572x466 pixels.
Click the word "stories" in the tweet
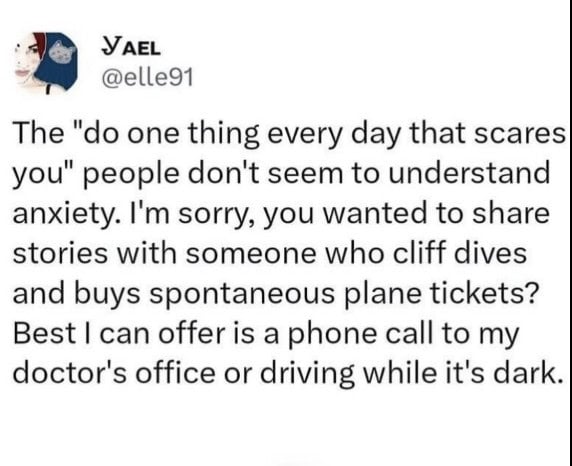coord(60,253)
